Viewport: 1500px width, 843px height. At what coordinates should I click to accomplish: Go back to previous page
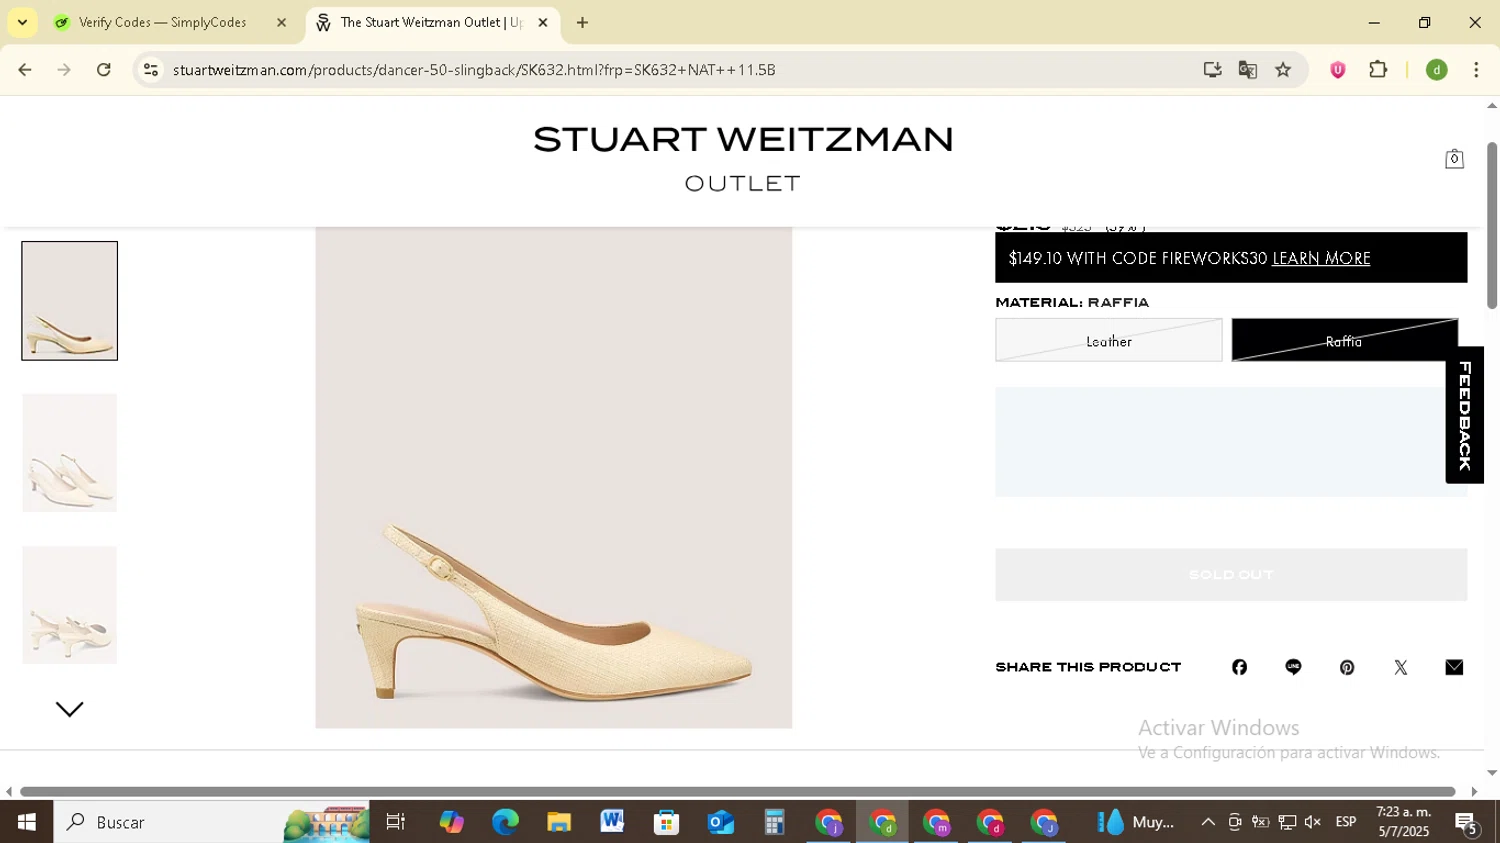(25, 70)
